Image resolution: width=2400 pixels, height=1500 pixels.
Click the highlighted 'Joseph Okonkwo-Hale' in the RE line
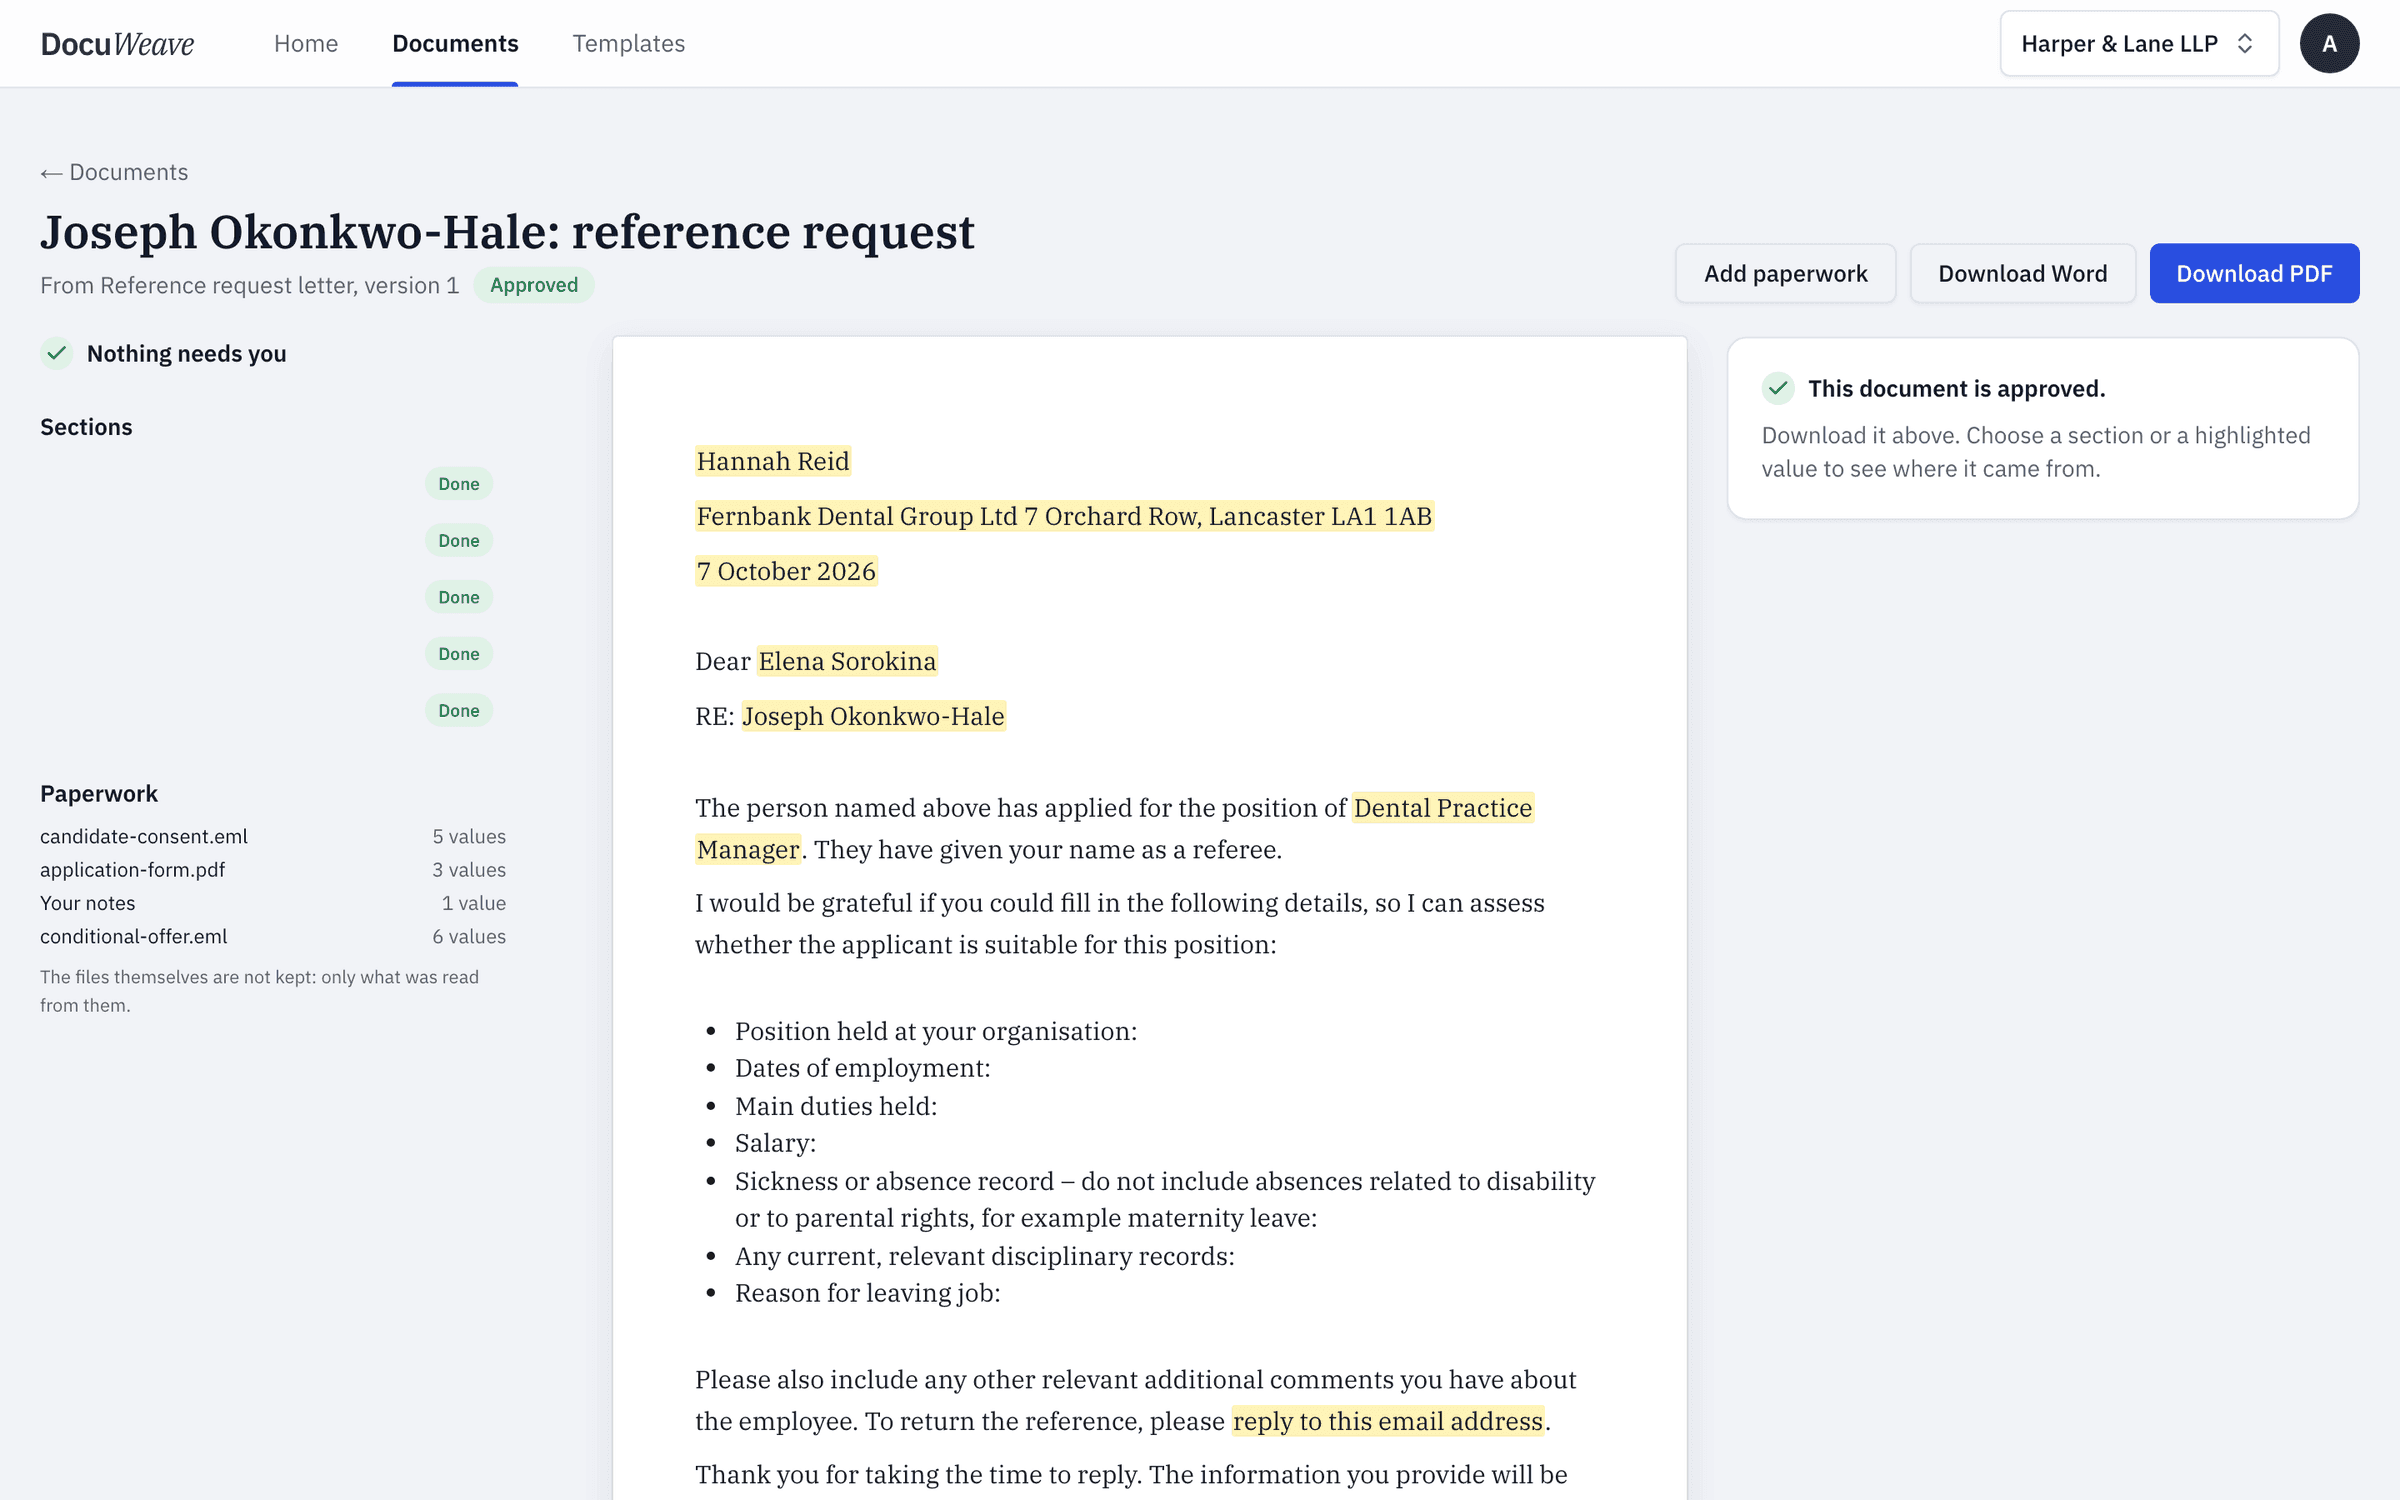point(873,716)
